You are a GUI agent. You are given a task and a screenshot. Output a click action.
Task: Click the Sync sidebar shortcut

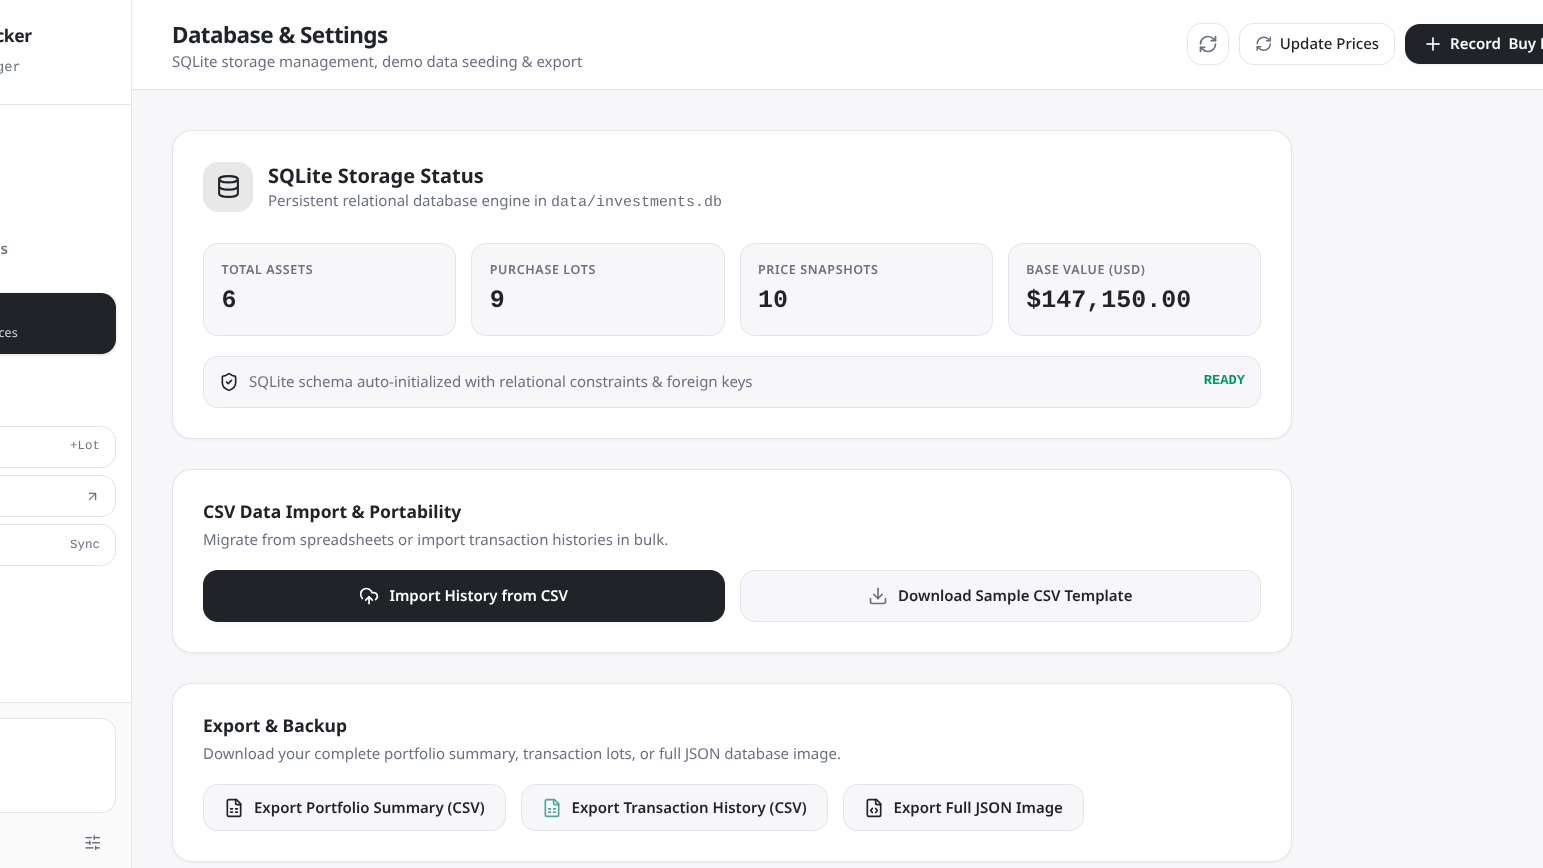[57, 545]
